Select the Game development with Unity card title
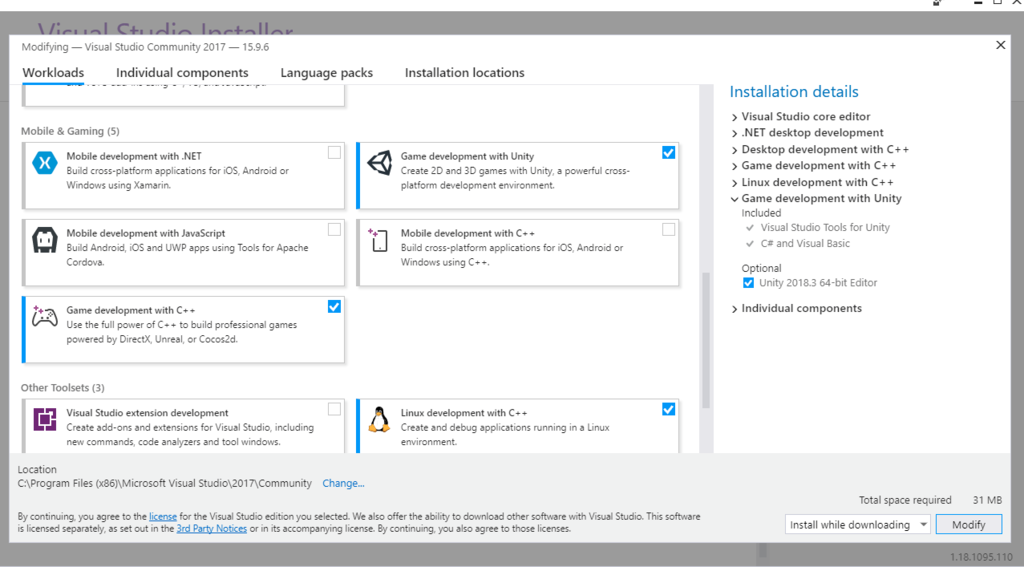Viewport: 1024px width, 567px height. point(467,156)
